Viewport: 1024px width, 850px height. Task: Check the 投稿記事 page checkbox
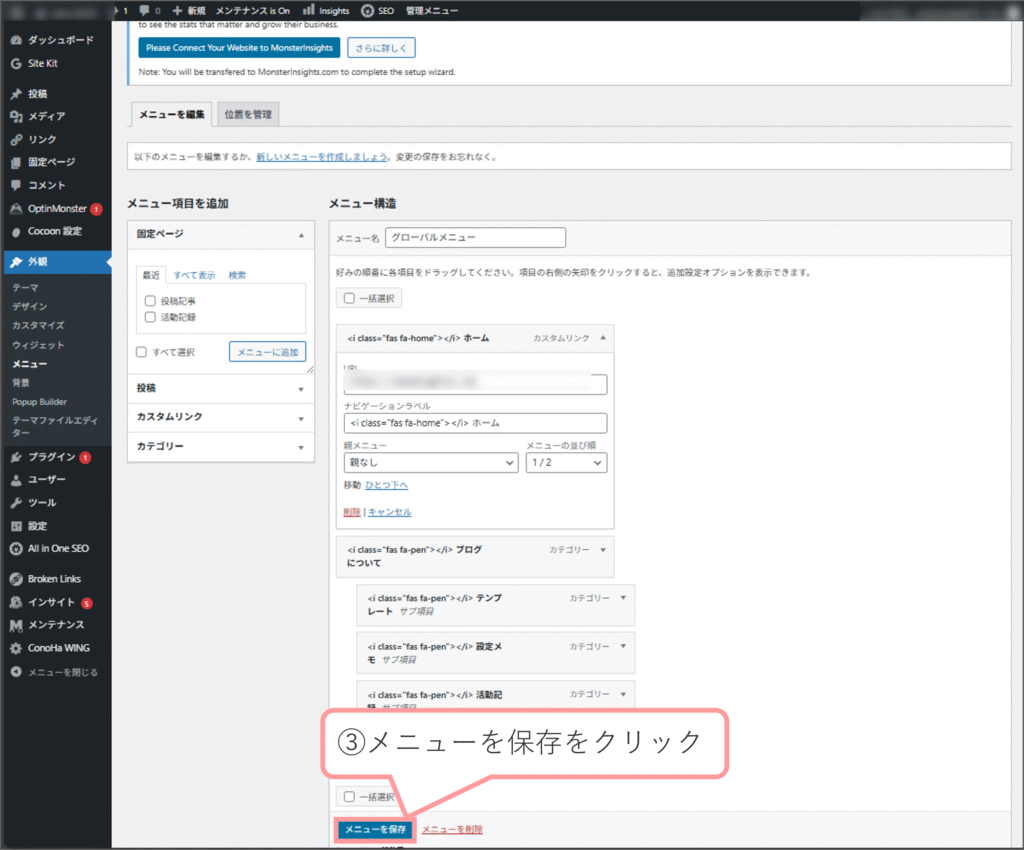[150, 301]
